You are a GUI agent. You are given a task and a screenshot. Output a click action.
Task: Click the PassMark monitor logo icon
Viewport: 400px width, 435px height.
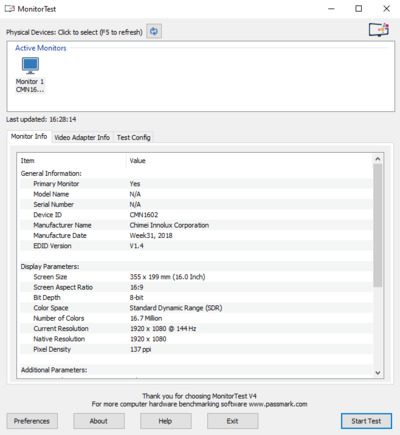[x=379, y=30]
